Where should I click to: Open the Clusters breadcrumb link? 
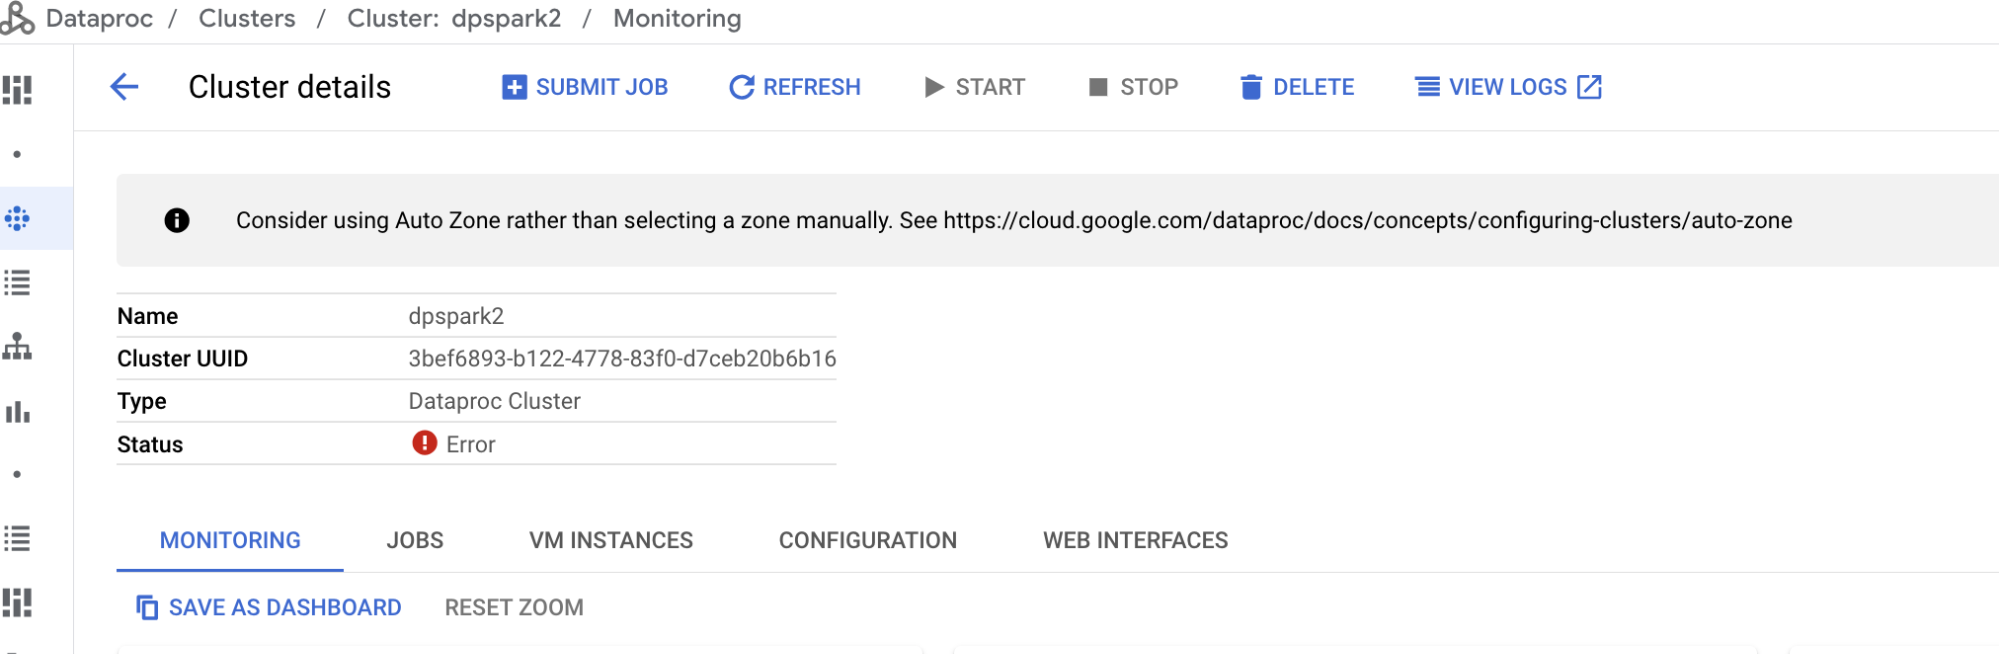tap(247, 18)
